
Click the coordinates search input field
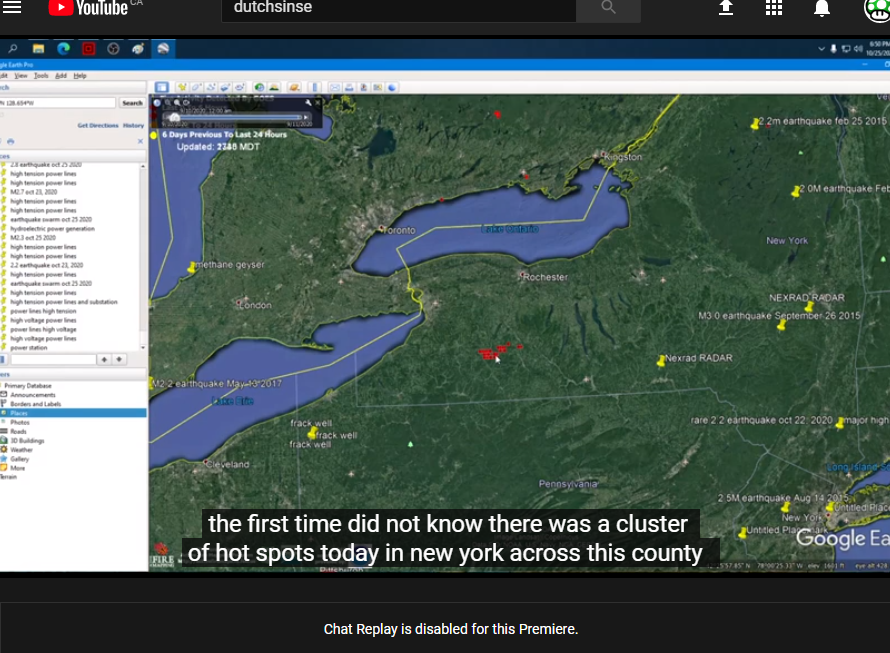(57, 103)
